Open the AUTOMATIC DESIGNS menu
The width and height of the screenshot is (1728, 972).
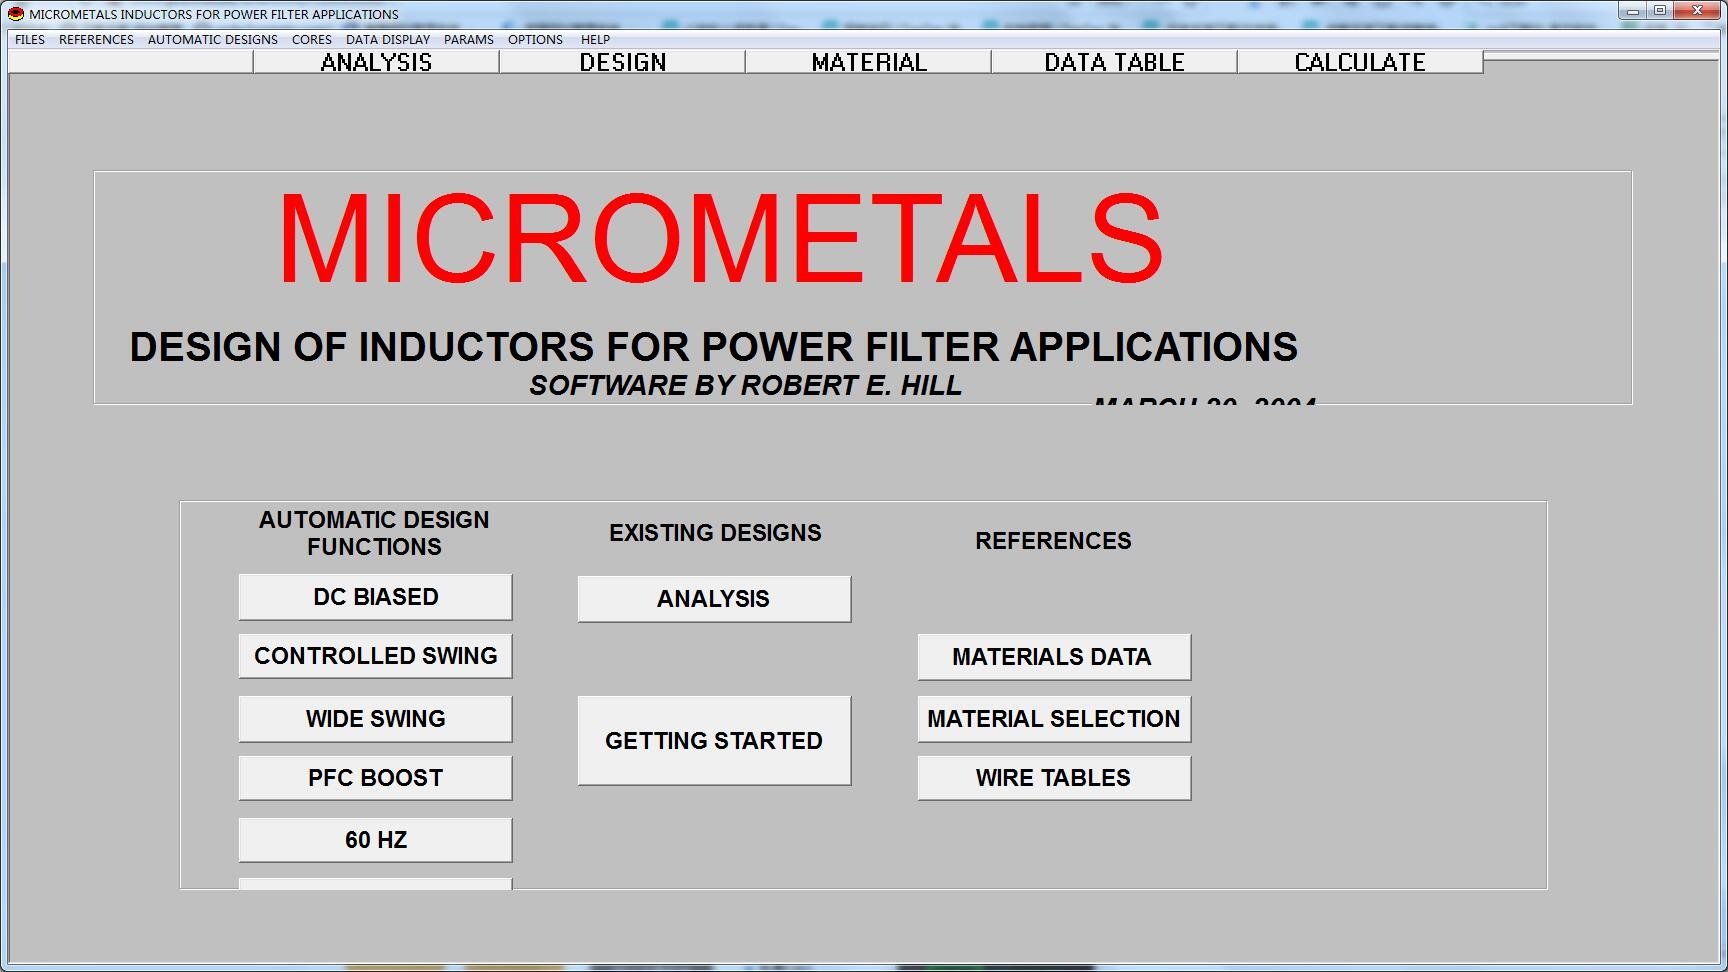coord(213,40)
